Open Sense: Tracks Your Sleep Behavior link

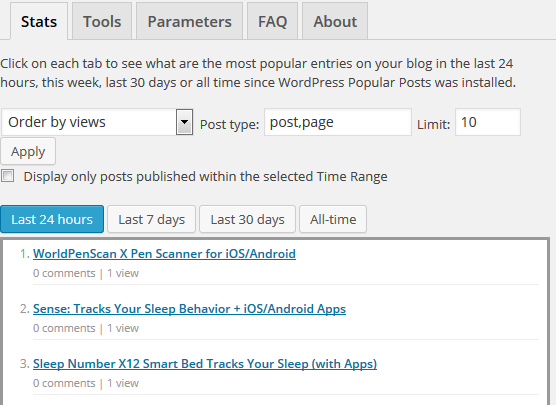[x=189, y=309]
